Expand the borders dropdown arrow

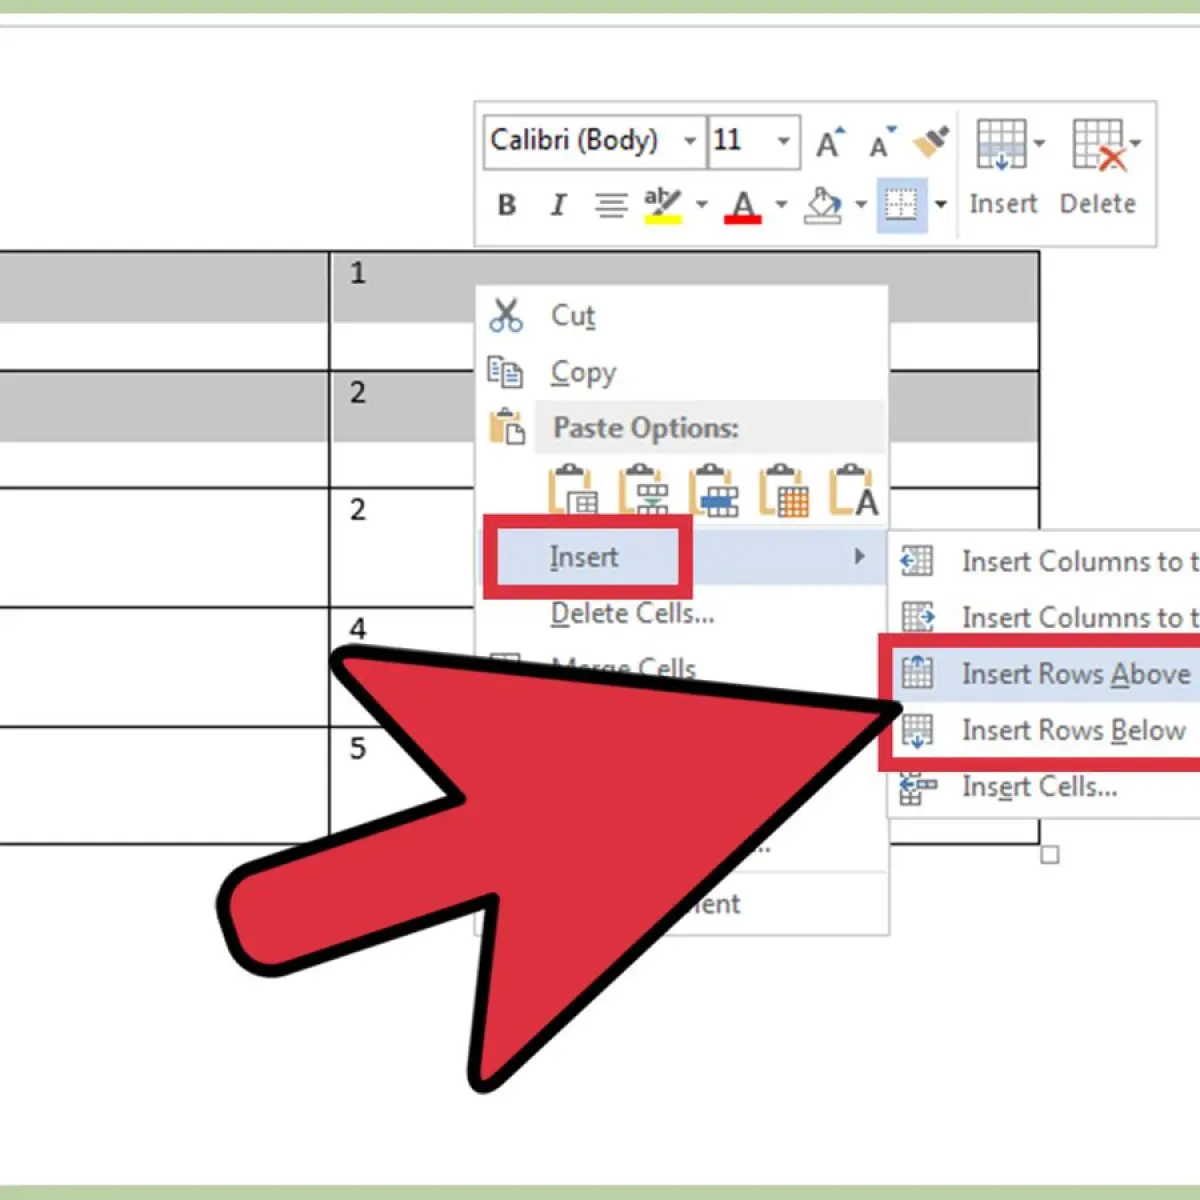pos(941,205)
